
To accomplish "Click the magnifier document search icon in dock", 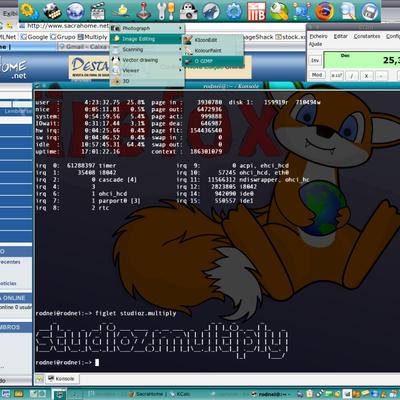I will click(x=347, y=11).
